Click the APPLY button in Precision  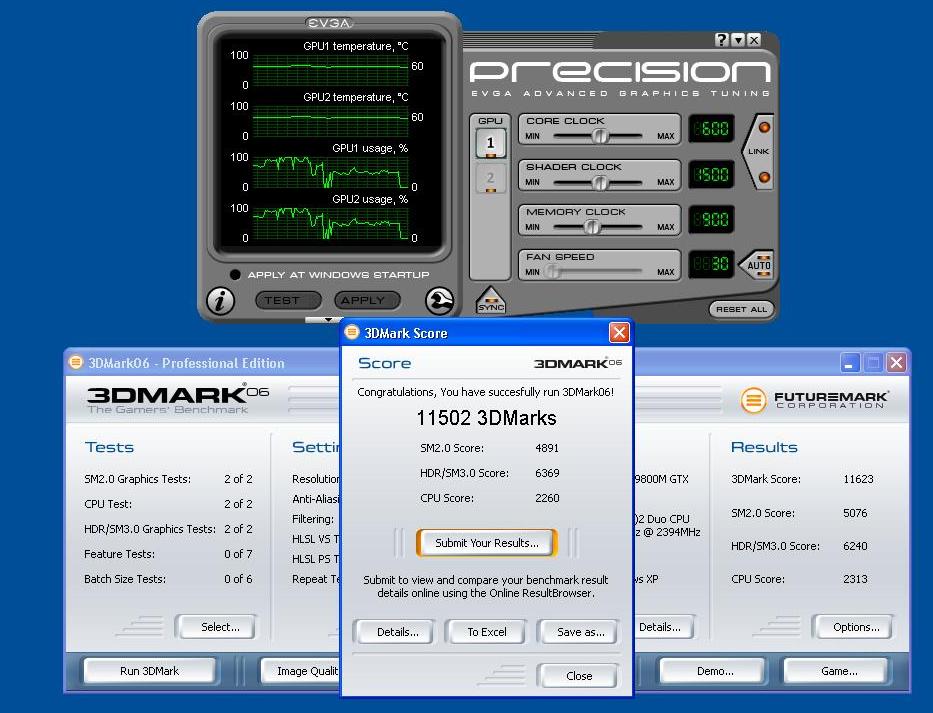pyautogui.click(x=367, y=301)
